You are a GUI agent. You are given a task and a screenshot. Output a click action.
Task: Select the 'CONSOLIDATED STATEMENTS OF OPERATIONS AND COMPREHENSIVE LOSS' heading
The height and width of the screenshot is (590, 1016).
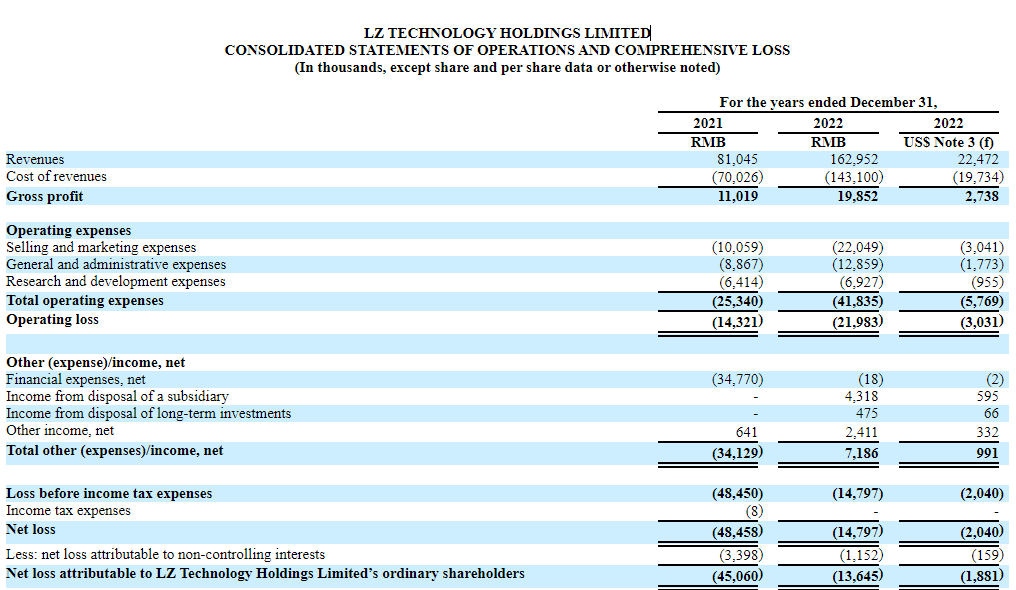coord(507,51)
